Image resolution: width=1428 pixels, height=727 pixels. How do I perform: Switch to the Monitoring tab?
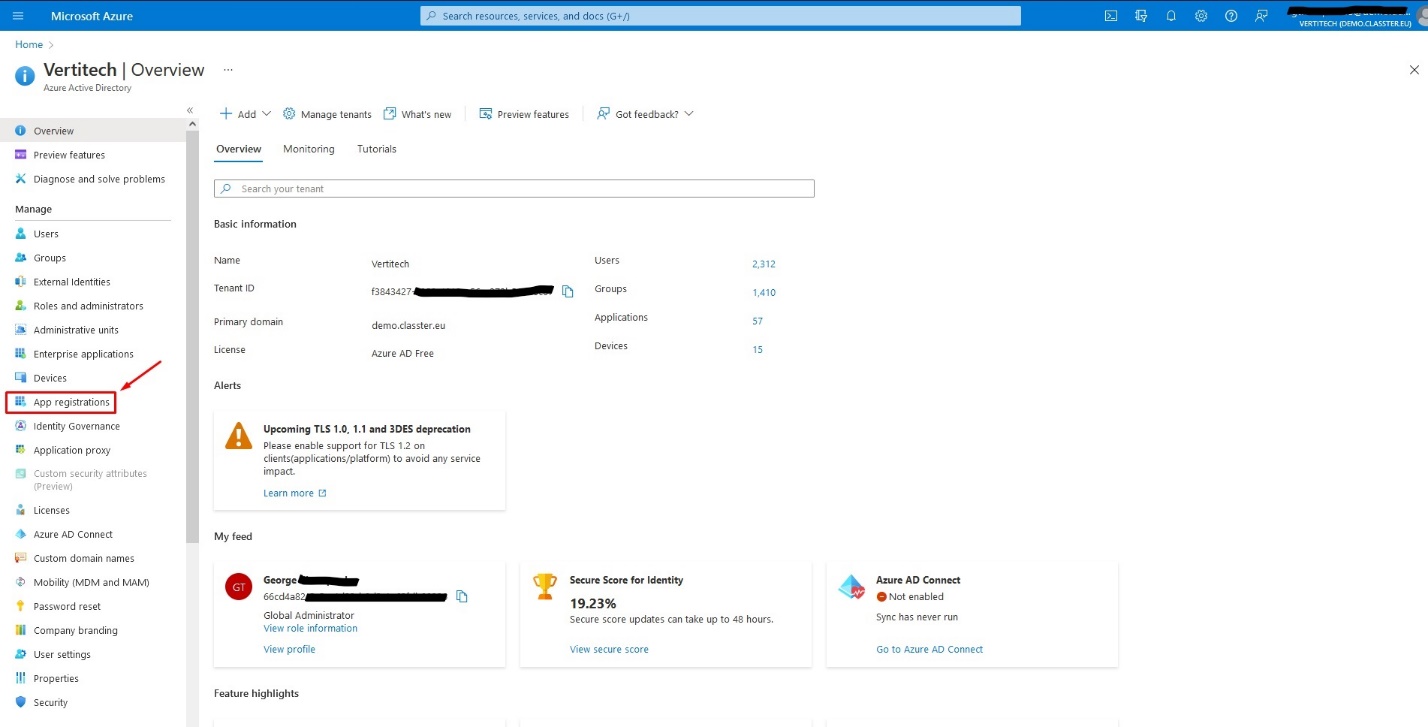309,149
